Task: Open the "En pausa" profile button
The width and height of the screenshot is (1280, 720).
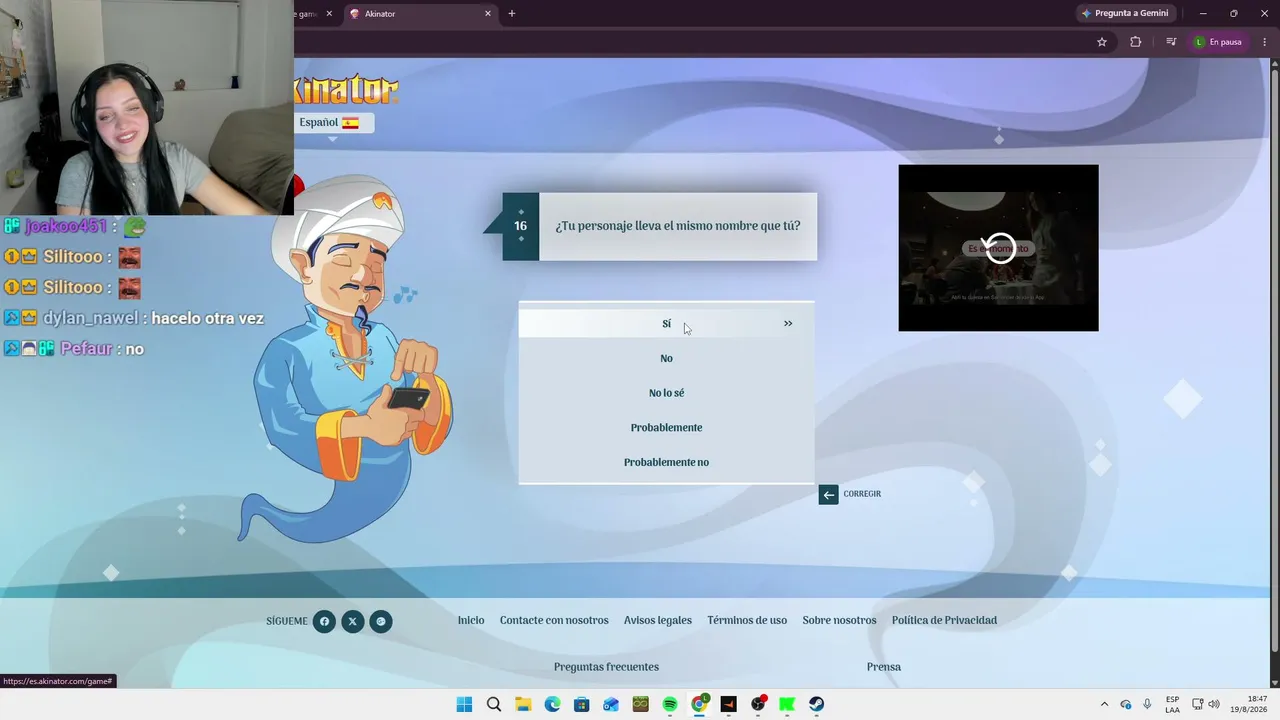Action: (x=1218, y=42)
